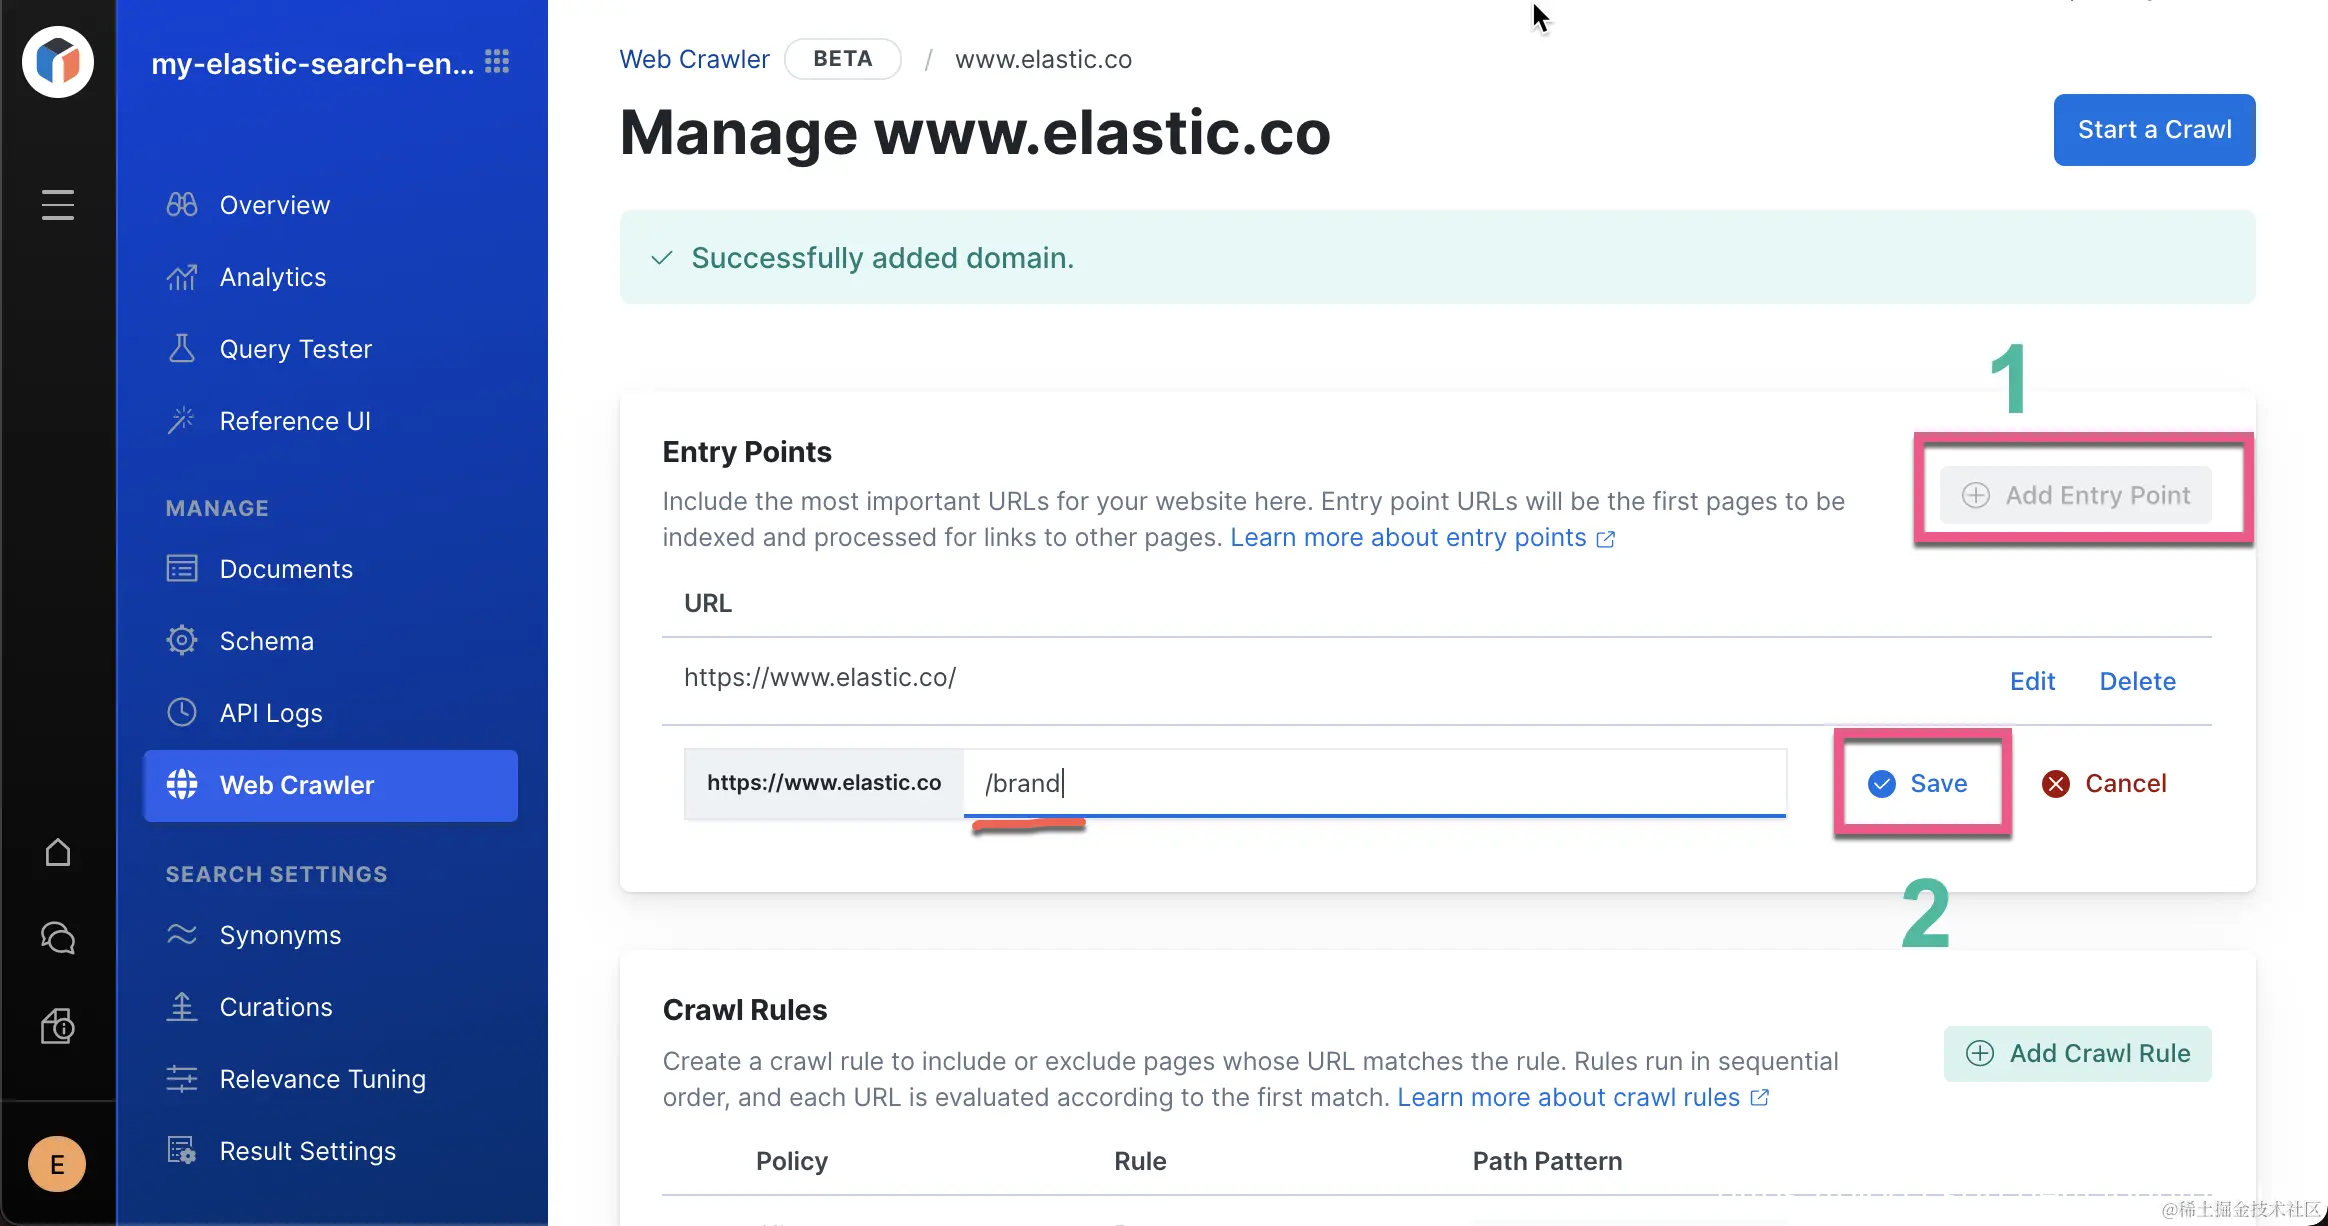Open Analytics in the sidebar
The height and width of the screenshot is (1226, 2328).
pyautogui.click(x=272, y=277)
